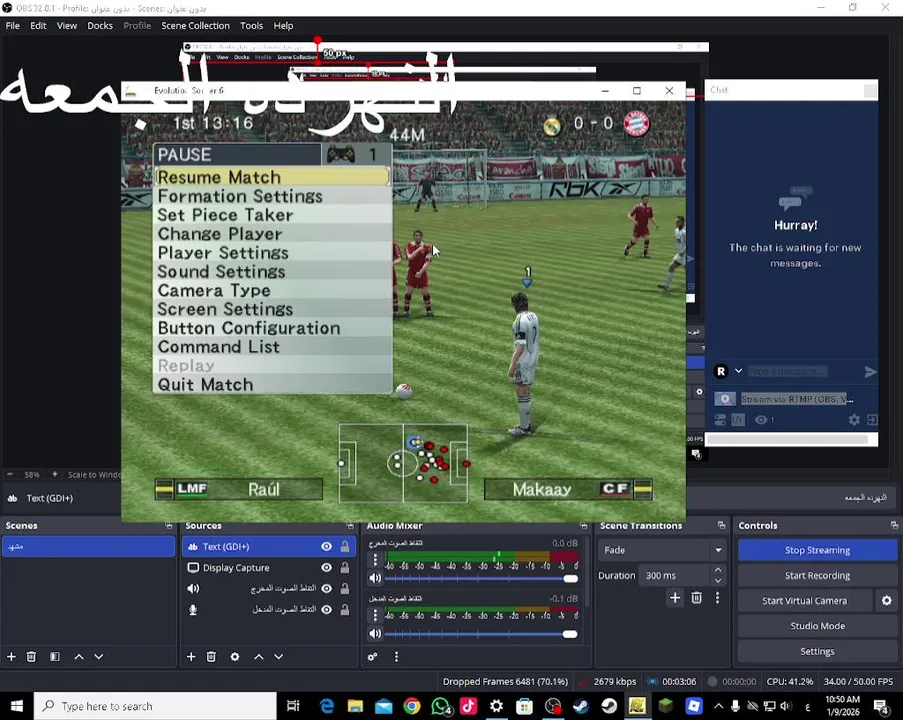Mute the second audio mixer channel
Image resolution: width=903 pixels, height=720 pixels.
pos(375,634)
